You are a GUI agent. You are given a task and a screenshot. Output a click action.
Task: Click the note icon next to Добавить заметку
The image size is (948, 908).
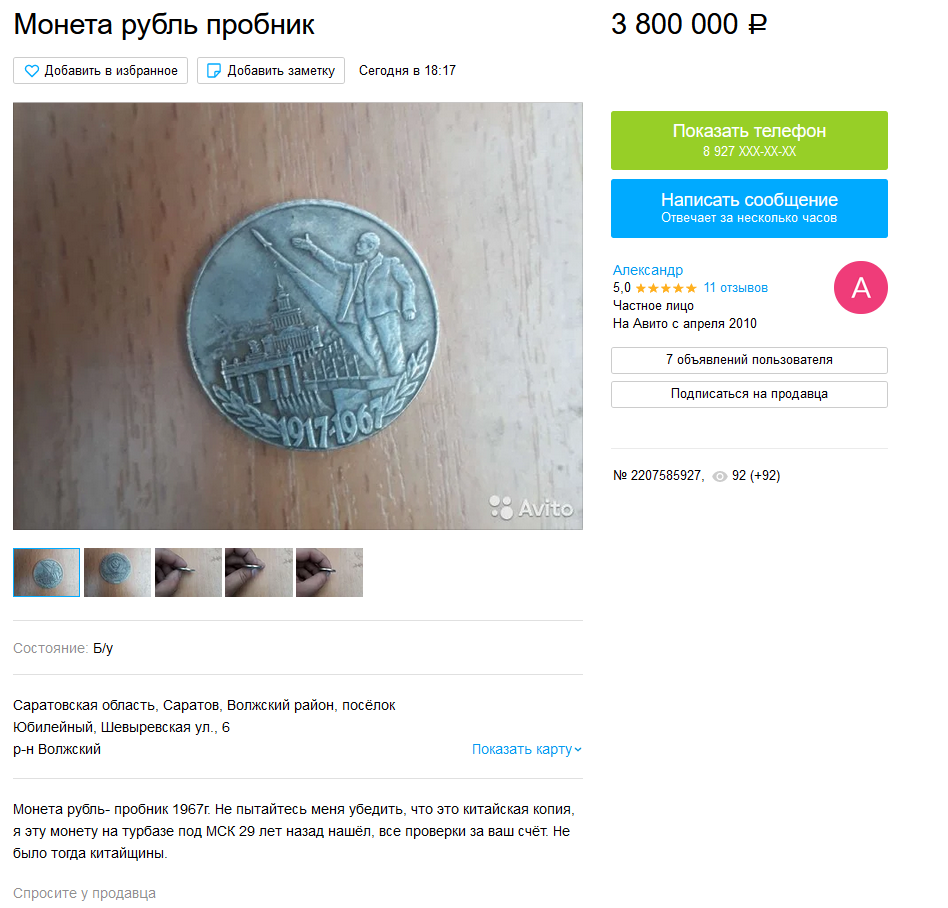click(x=214, y=71)
